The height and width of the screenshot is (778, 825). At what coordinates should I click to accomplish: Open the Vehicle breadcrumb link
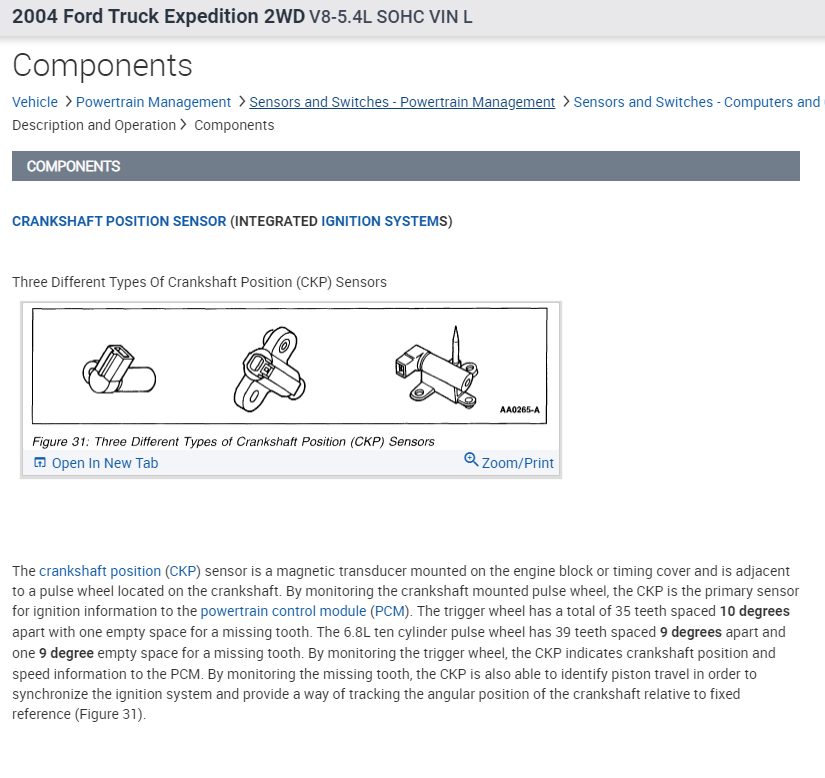coord(35,102)
